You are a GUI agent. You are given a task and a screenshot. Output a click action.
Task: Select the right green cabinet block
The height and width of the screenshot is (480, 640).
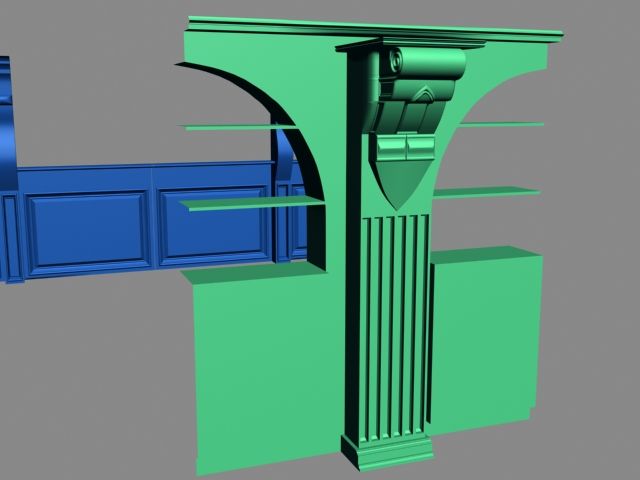pos(485,340)
